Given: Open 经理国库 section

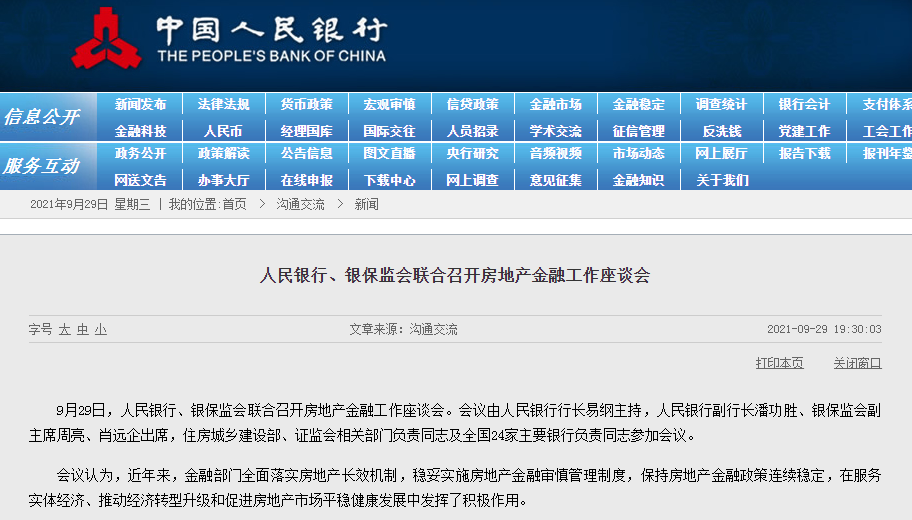Looking at the screenshot, I should point(307,131).
